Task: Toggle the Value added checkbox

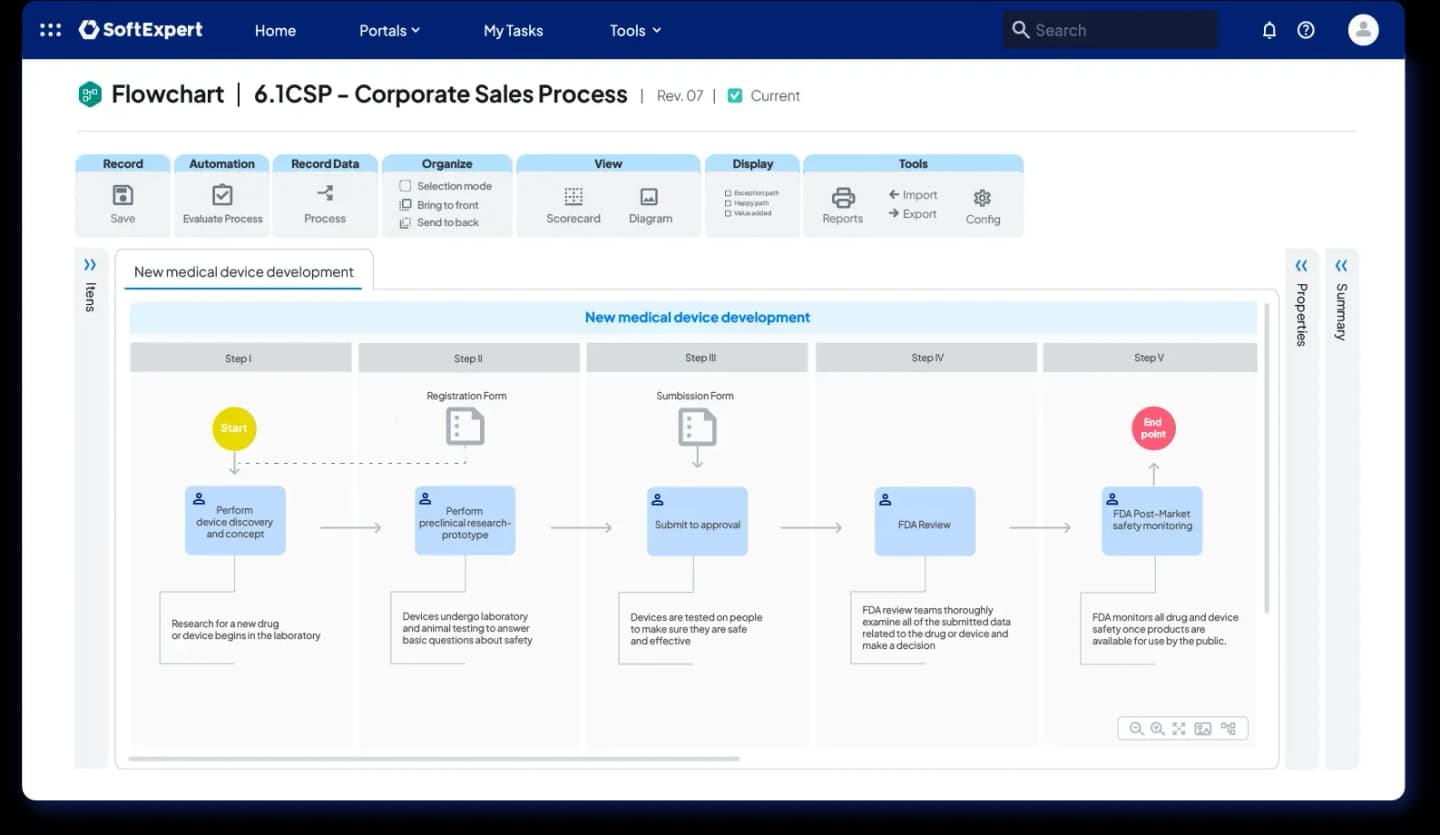Action: coord(728,213)
